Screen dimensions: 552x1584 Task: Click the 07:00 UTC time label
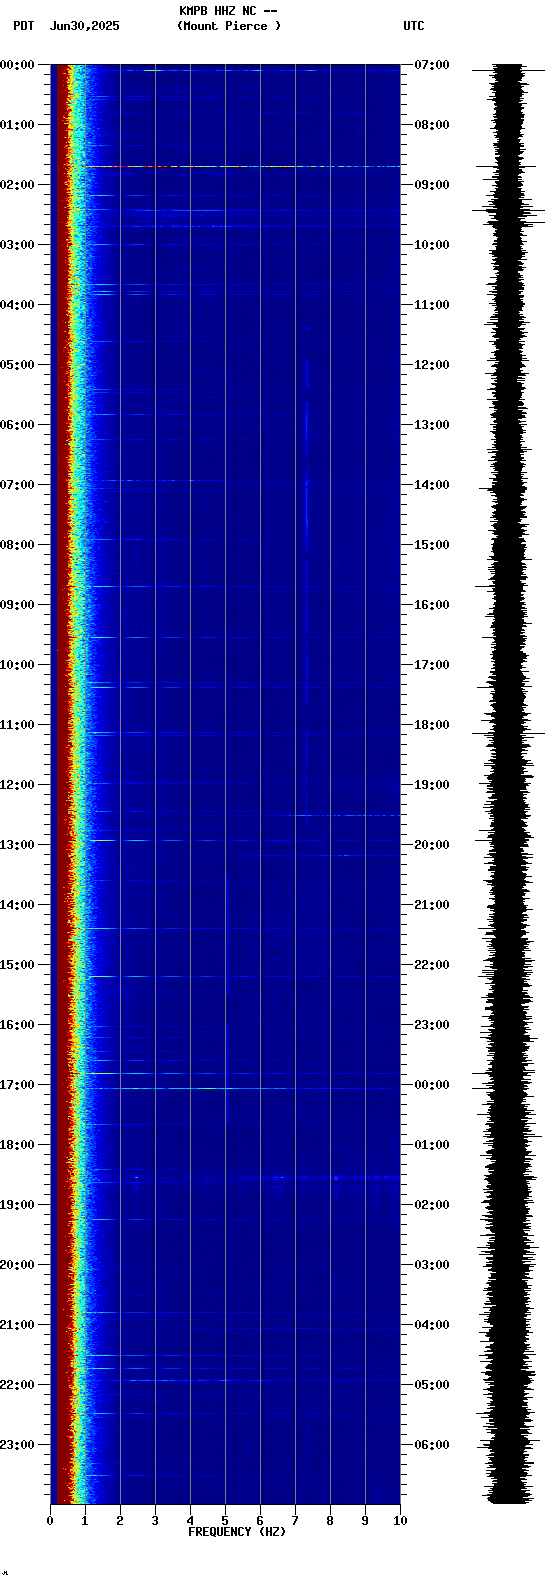[432, 65]
